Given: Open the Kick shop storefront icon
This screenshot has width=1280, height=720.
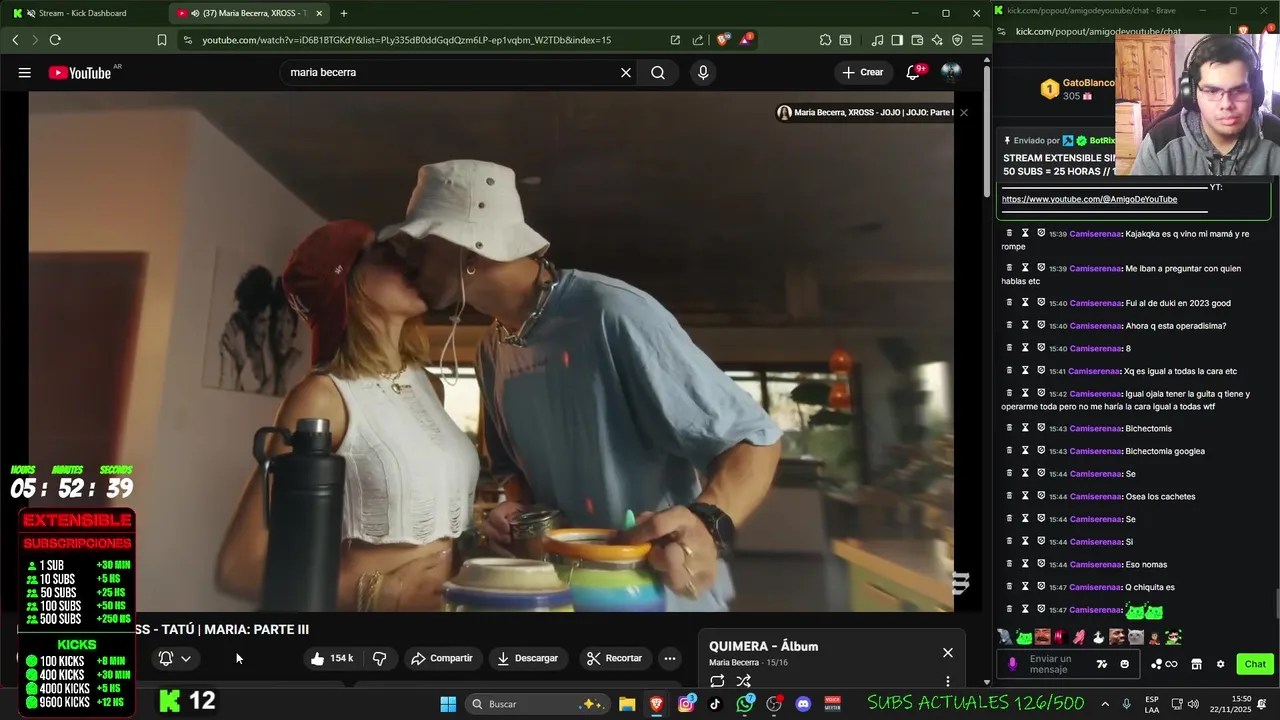Looking at the screenshot, I should tap(1196, 664).
